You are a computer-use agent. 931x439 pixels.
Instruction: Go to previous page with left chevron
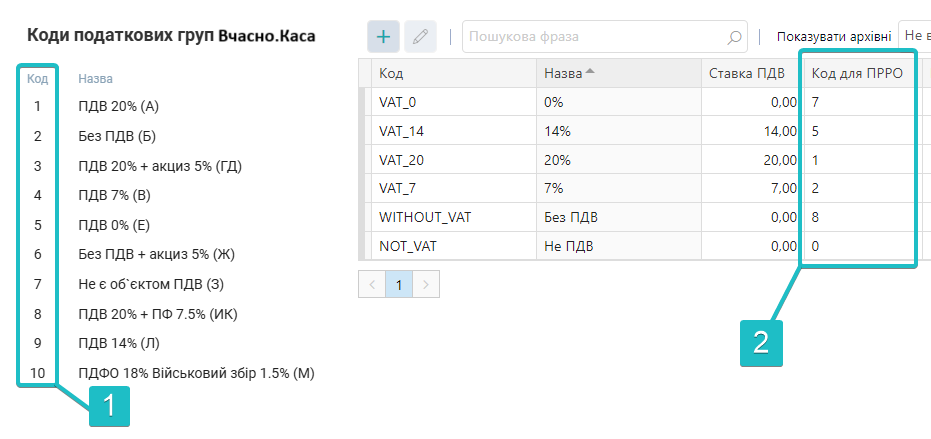click(372, 284)
